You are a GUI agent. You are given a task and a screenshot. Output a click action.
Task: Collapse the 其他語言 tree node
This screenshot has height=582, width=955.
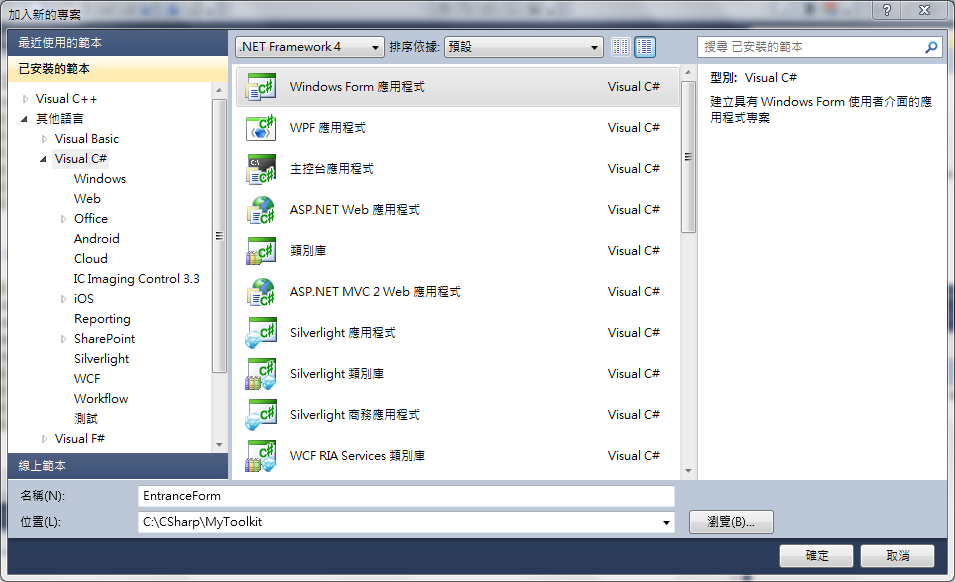click(24, 119)
